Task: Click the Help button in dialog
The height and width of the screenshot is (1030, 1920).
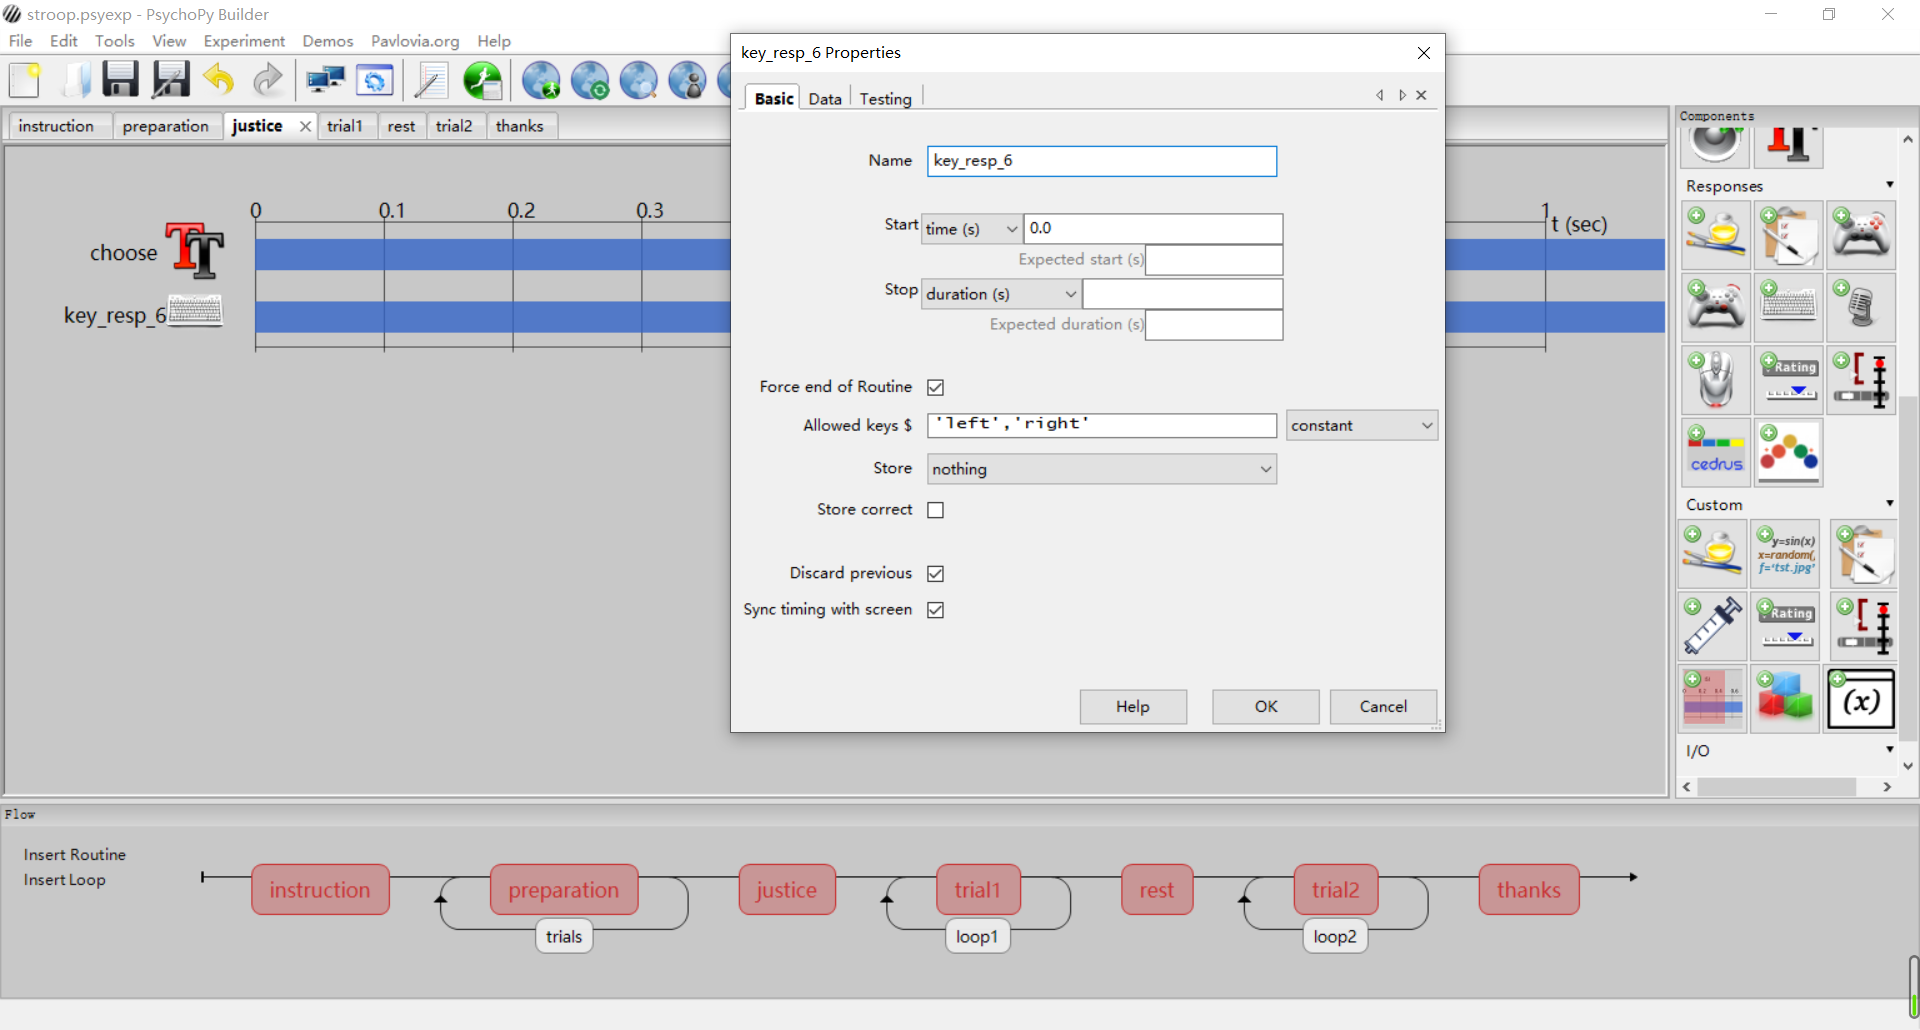Action: pos(1133,707)
